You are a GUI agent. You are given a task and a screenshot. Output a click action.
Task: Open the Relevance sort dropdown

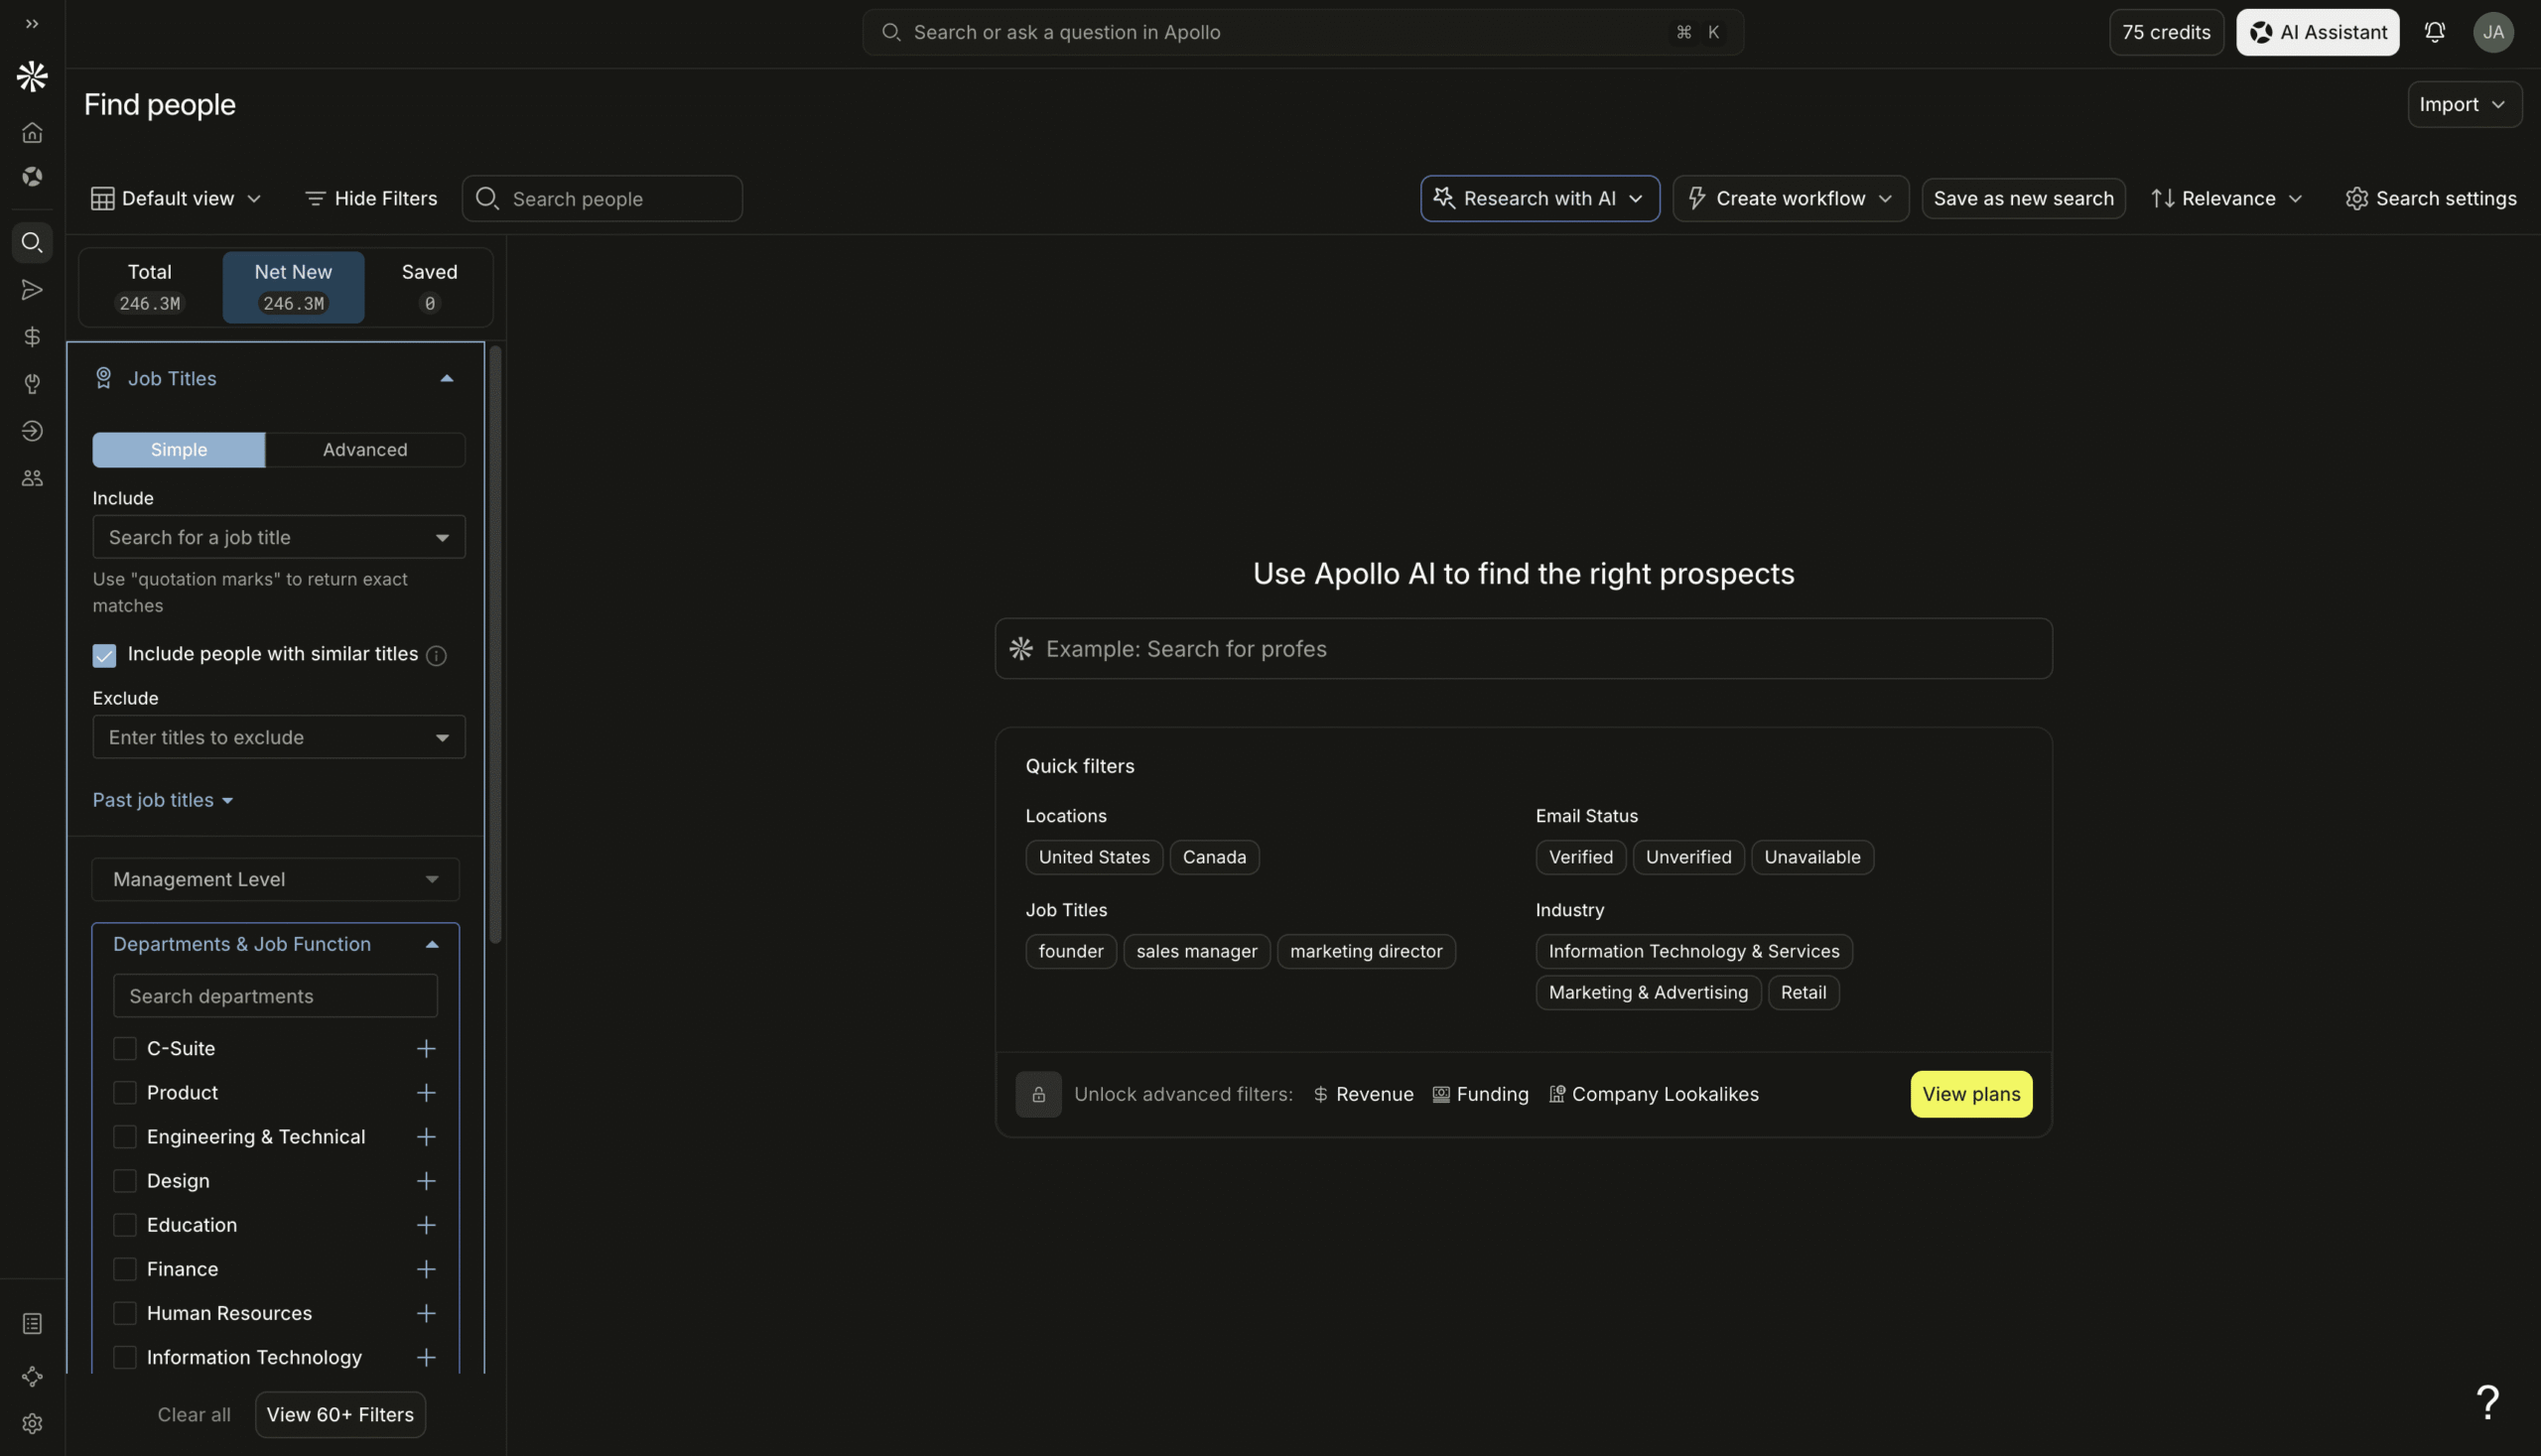click(2227, 198)
